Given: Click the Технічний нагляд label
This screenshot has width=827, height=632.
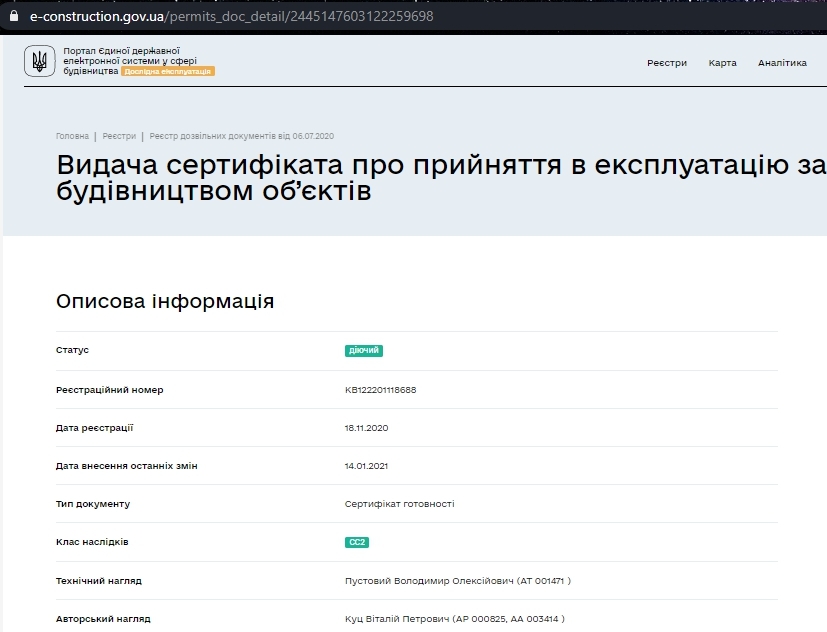Looking at the screenshot, I should point(99,581).
